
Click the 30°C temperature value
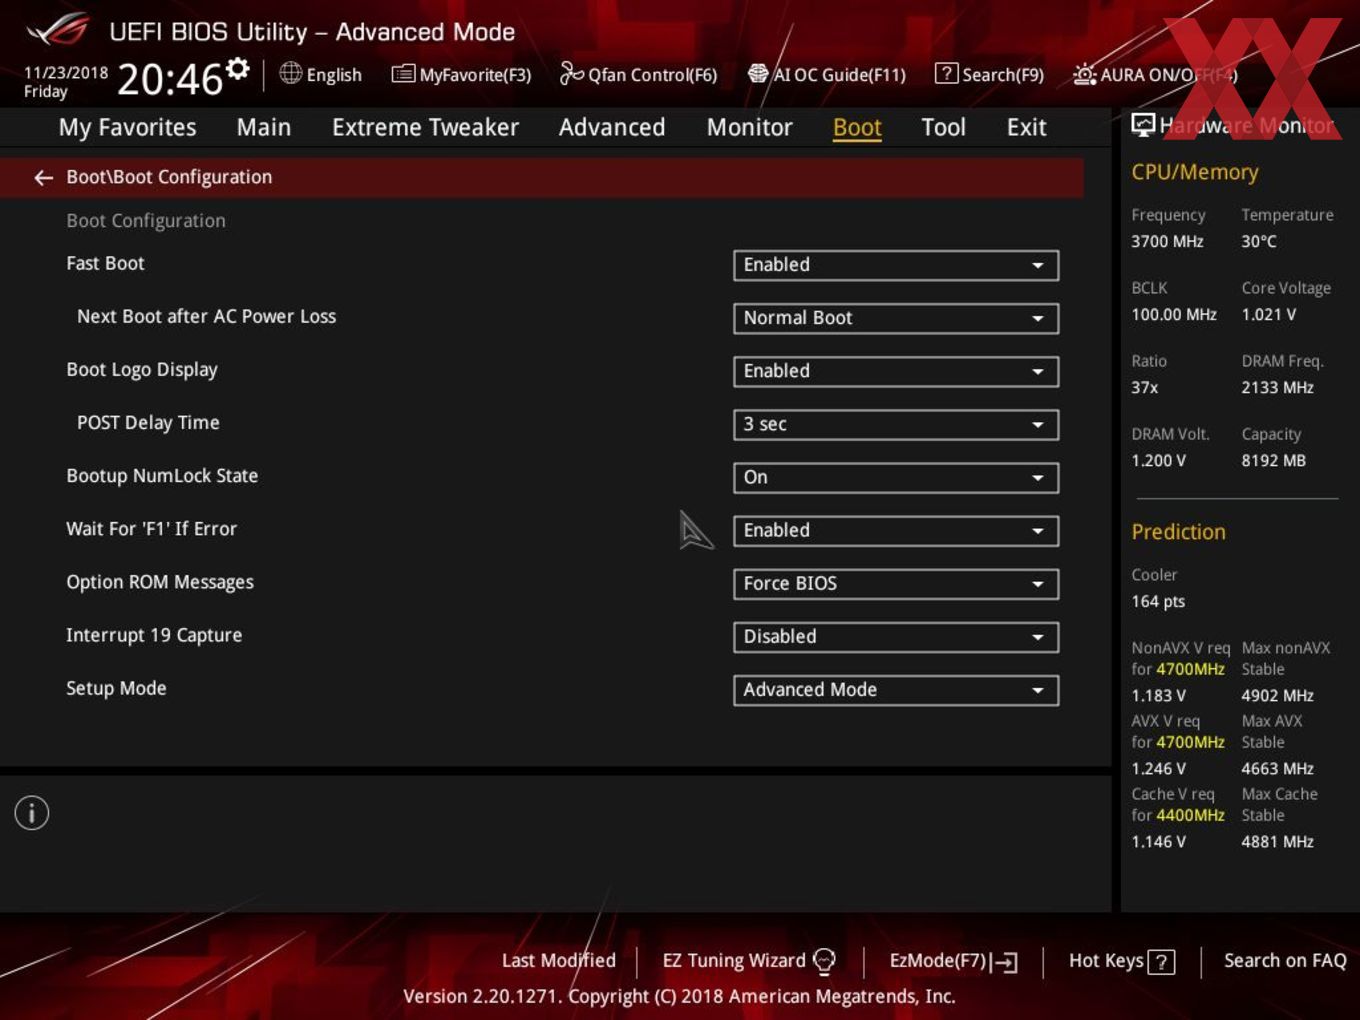click(x=1259, y=241)
